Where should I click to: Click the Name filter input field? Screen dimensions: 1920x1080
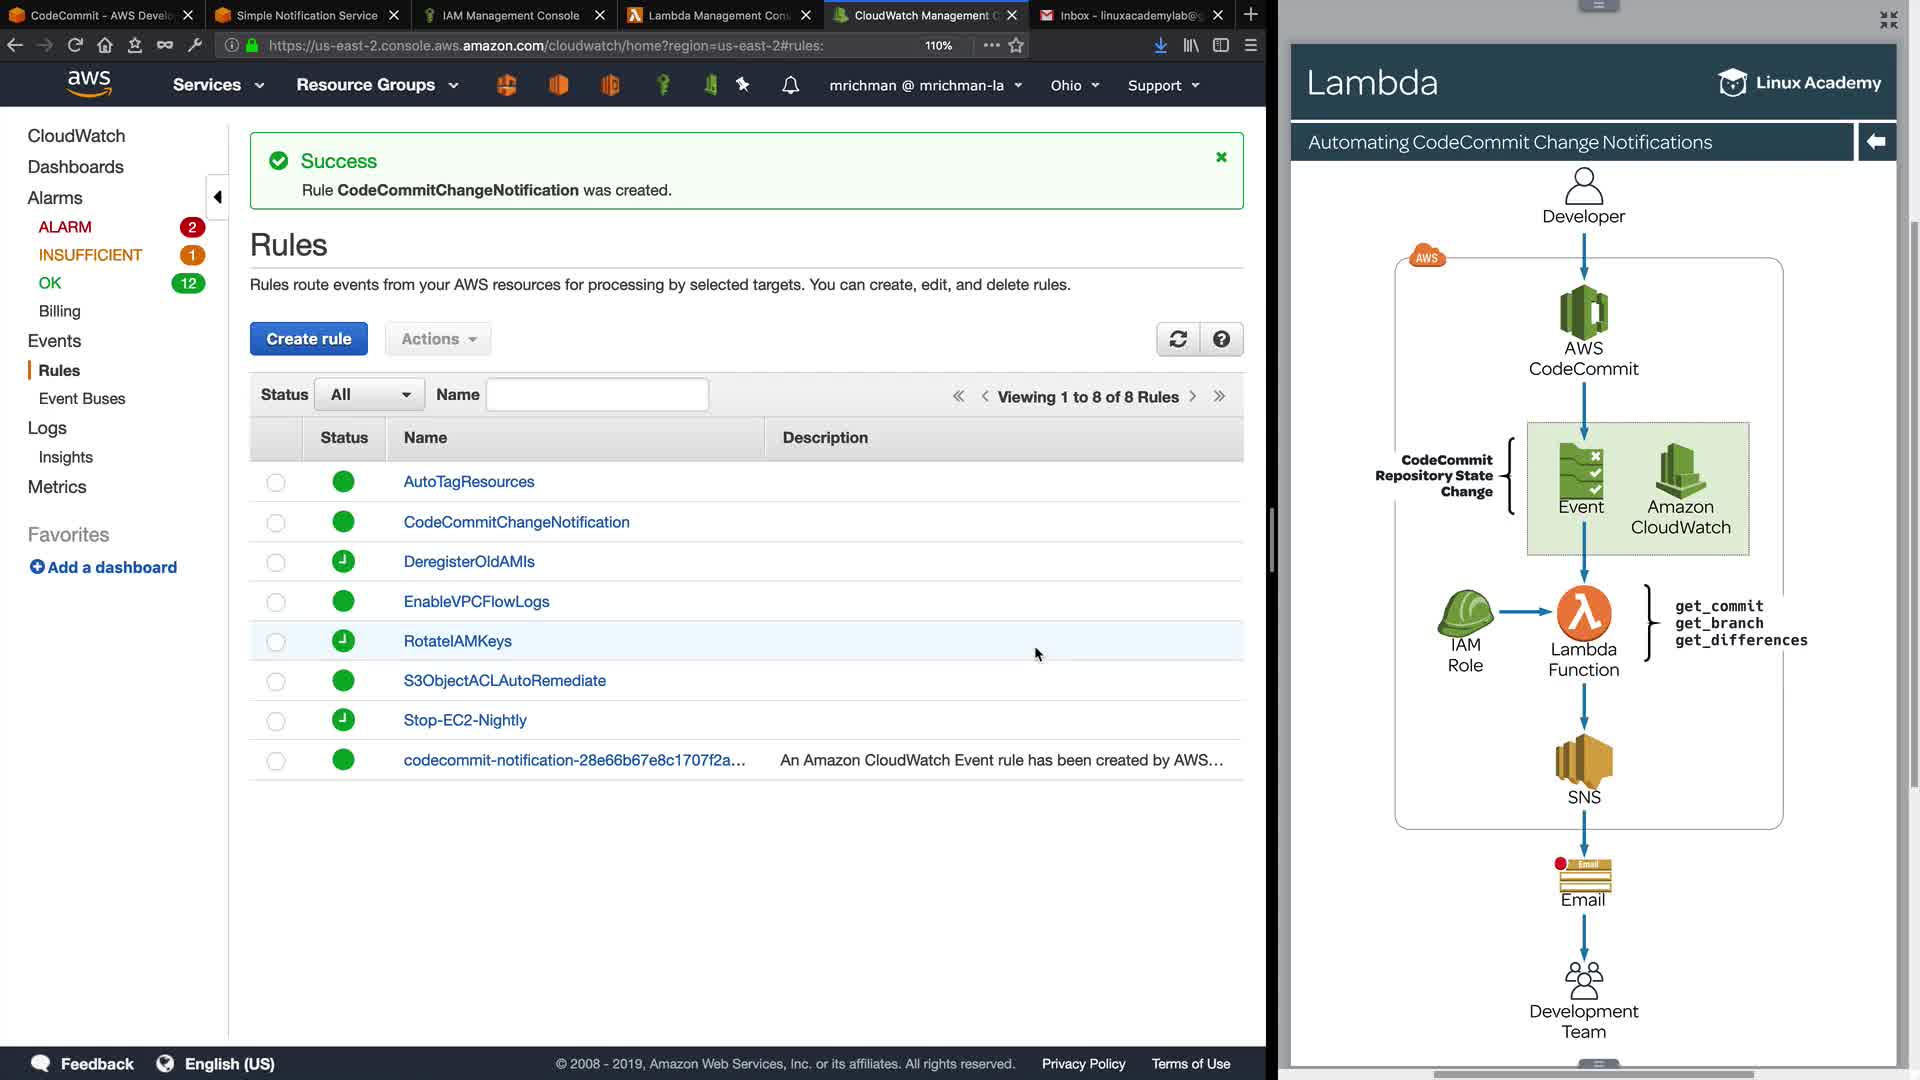coord(597,395)
